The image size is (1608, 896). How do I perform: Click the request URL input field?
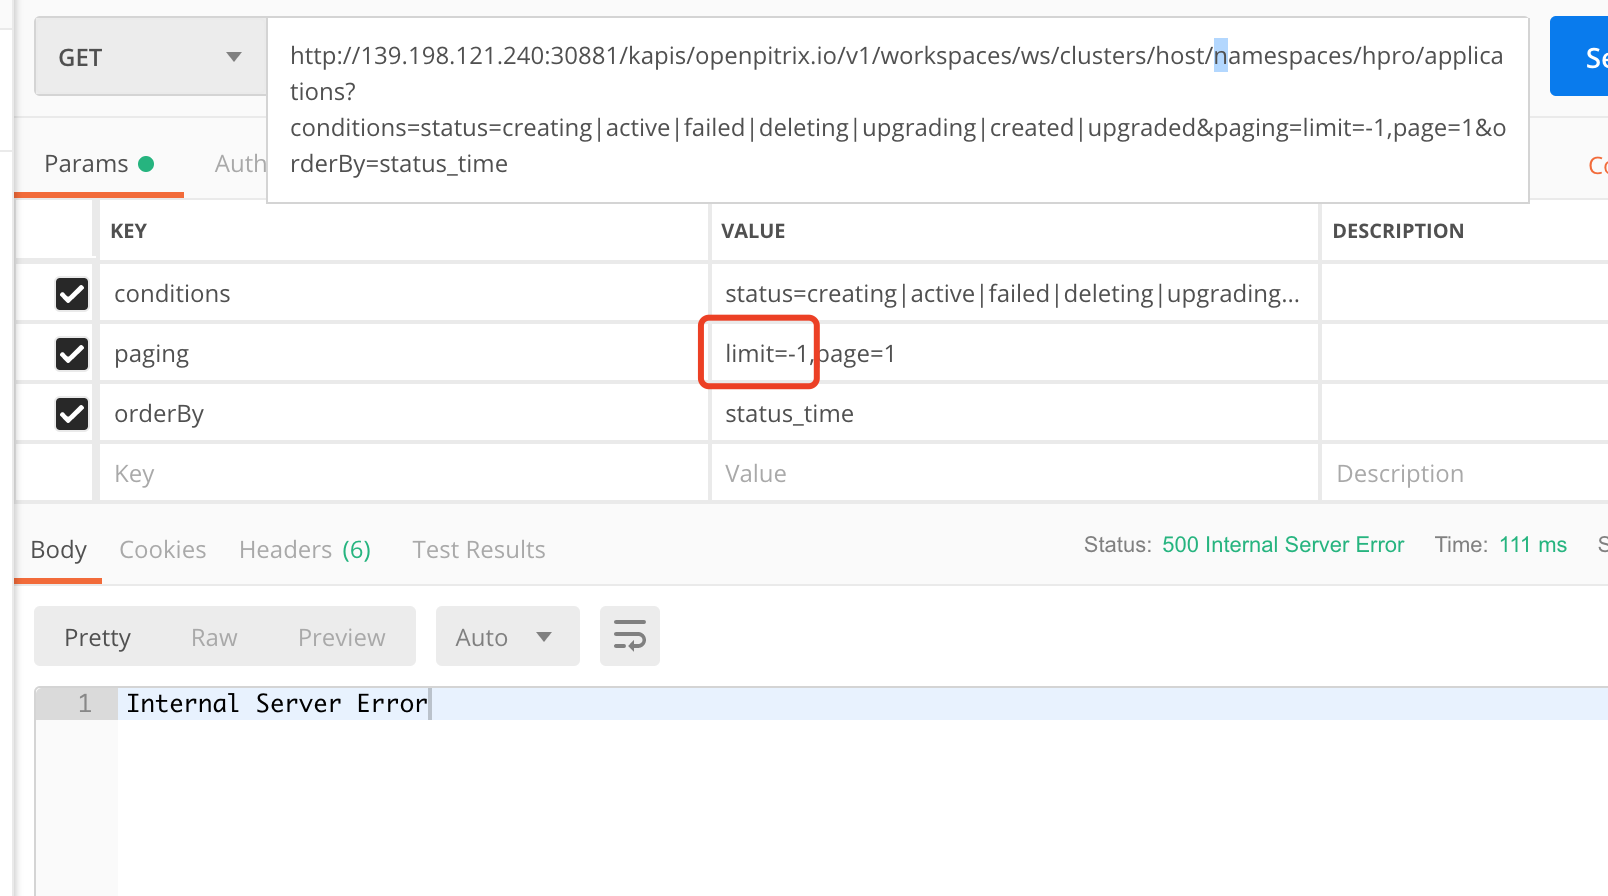[898, 110]
